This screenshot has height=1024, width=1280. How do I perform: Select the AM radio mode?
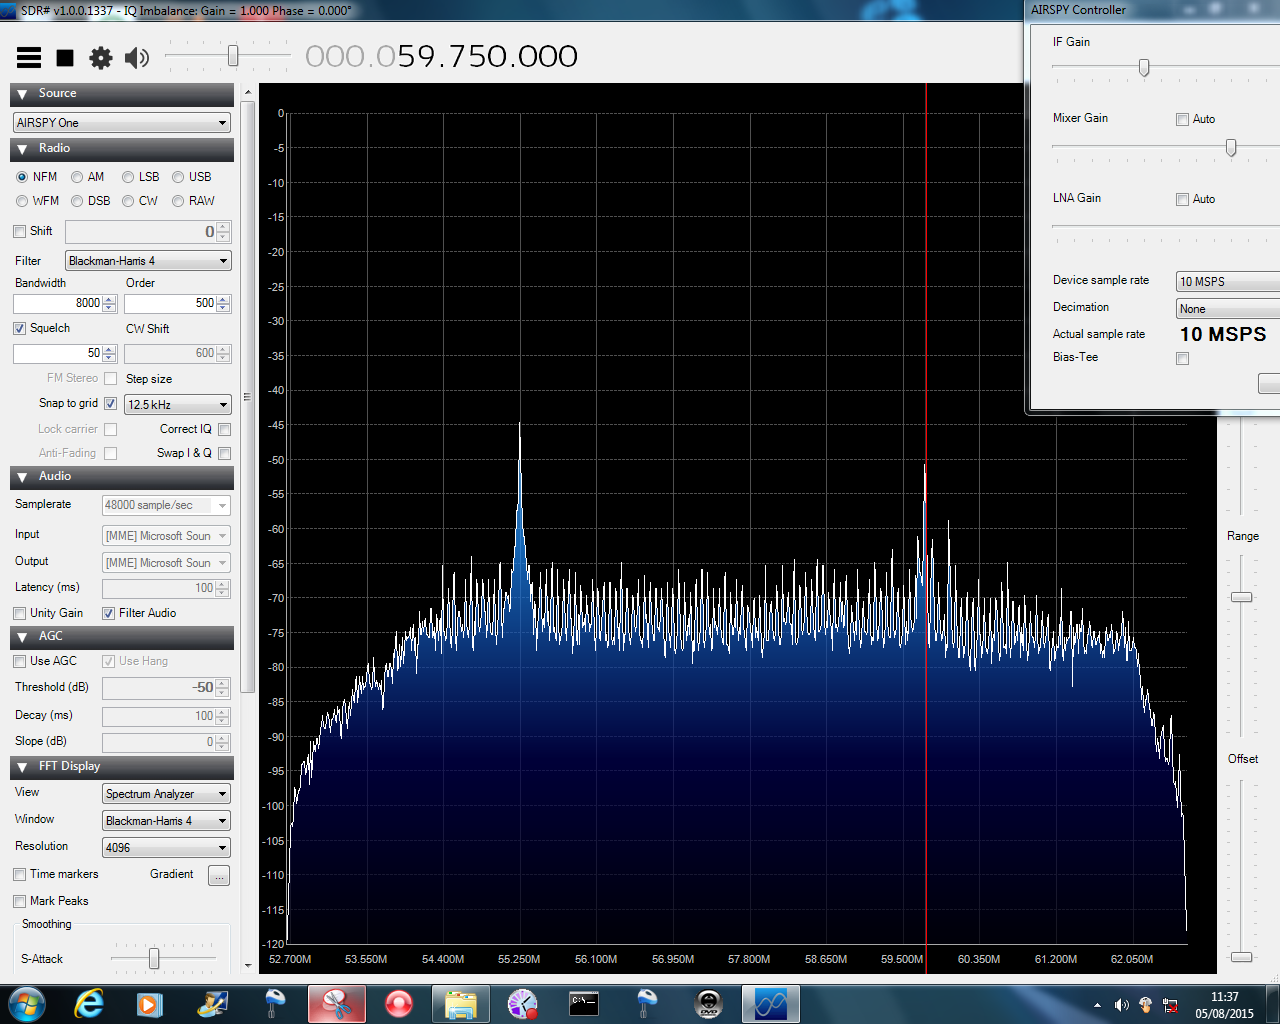coord(77,177)
